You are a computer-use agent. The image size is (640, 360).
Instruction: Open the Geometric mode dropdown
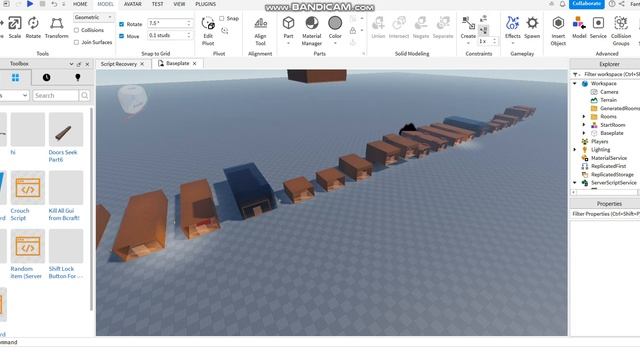[93, 18]
